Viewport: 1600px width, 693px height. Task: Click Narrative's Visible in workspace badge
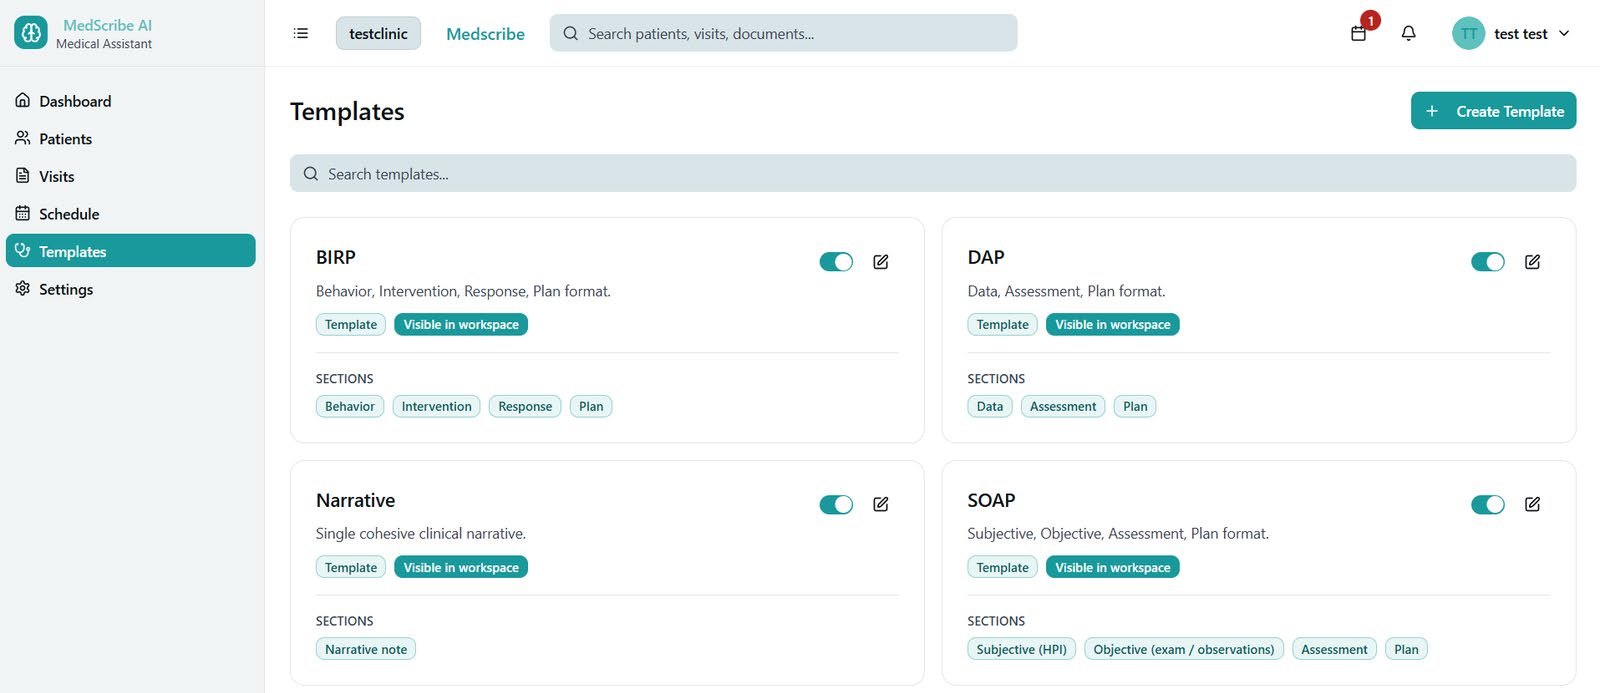[461, 567]
